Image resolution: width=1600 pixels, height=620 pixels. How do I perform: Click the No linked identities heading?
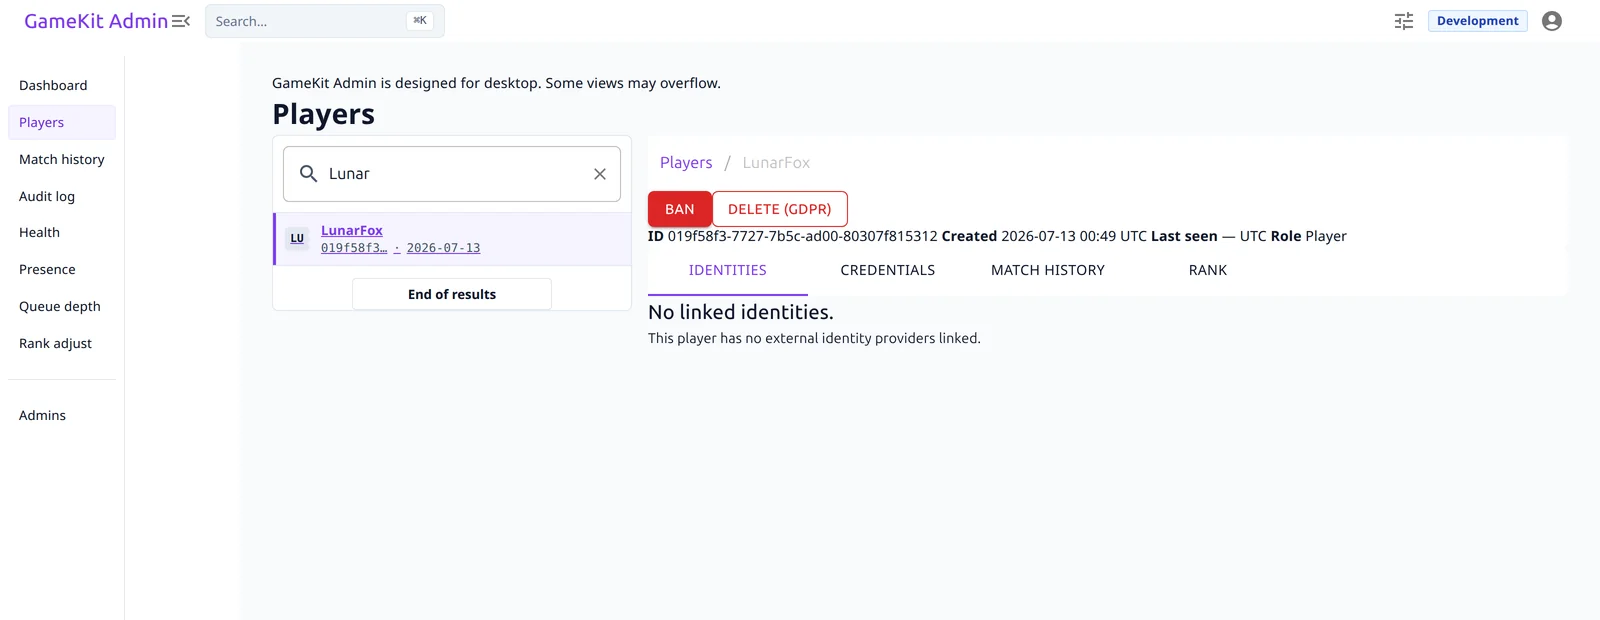[x=741, y=313]
